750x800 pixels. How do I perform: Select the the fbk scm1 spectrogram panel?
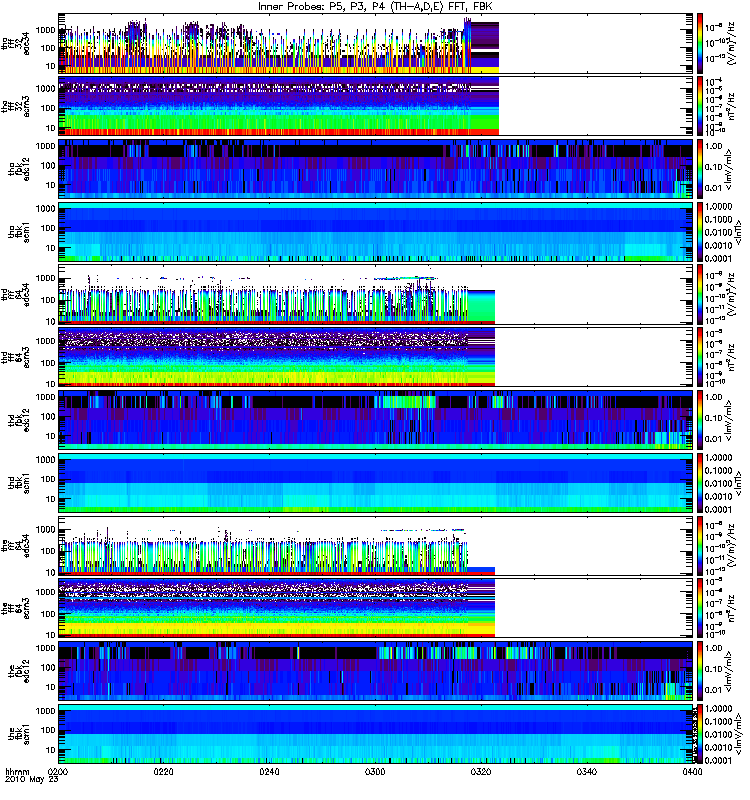tap(376, 734)
